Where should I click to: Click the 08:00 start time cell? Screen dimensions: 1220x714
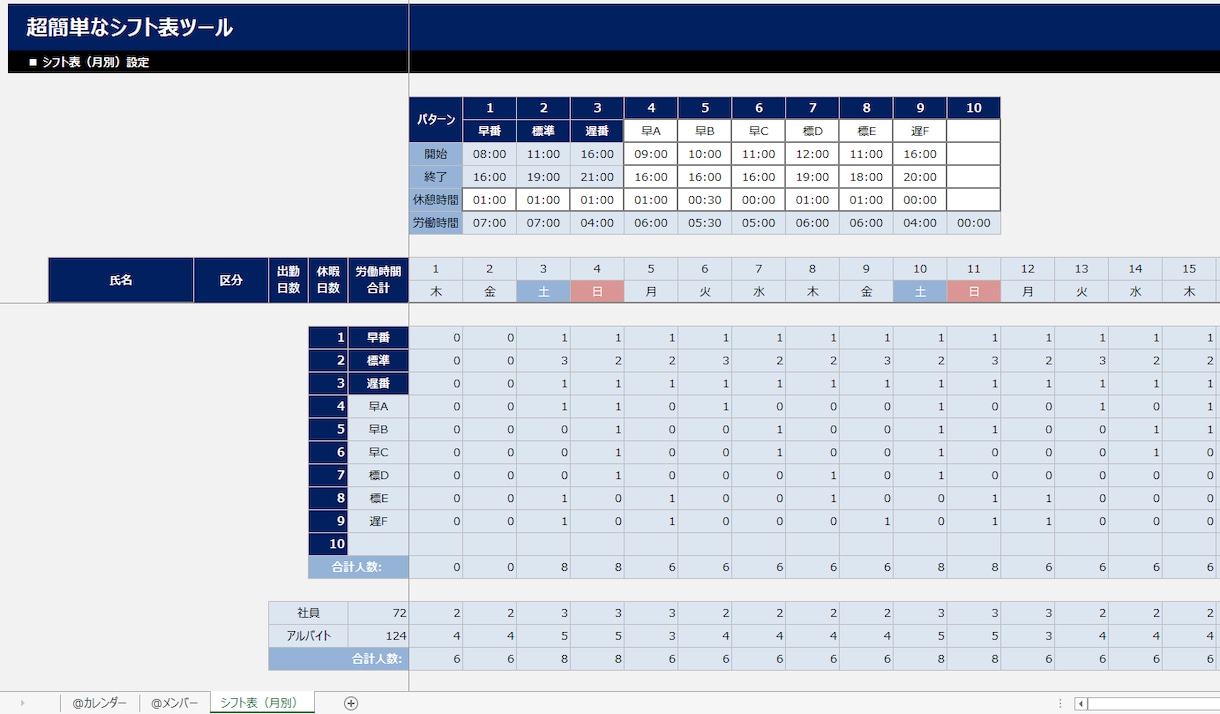click(x=490, y=154)
